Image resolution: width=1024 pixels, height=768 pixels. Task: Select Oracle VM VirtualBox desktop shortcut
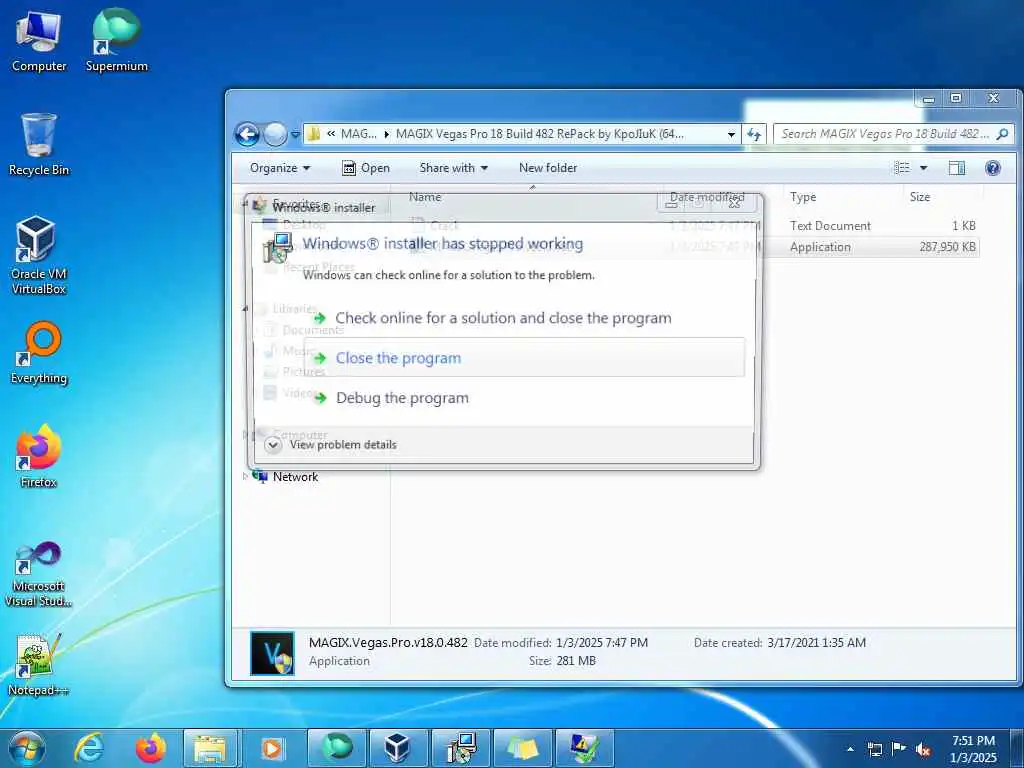[x=39, y=256]
